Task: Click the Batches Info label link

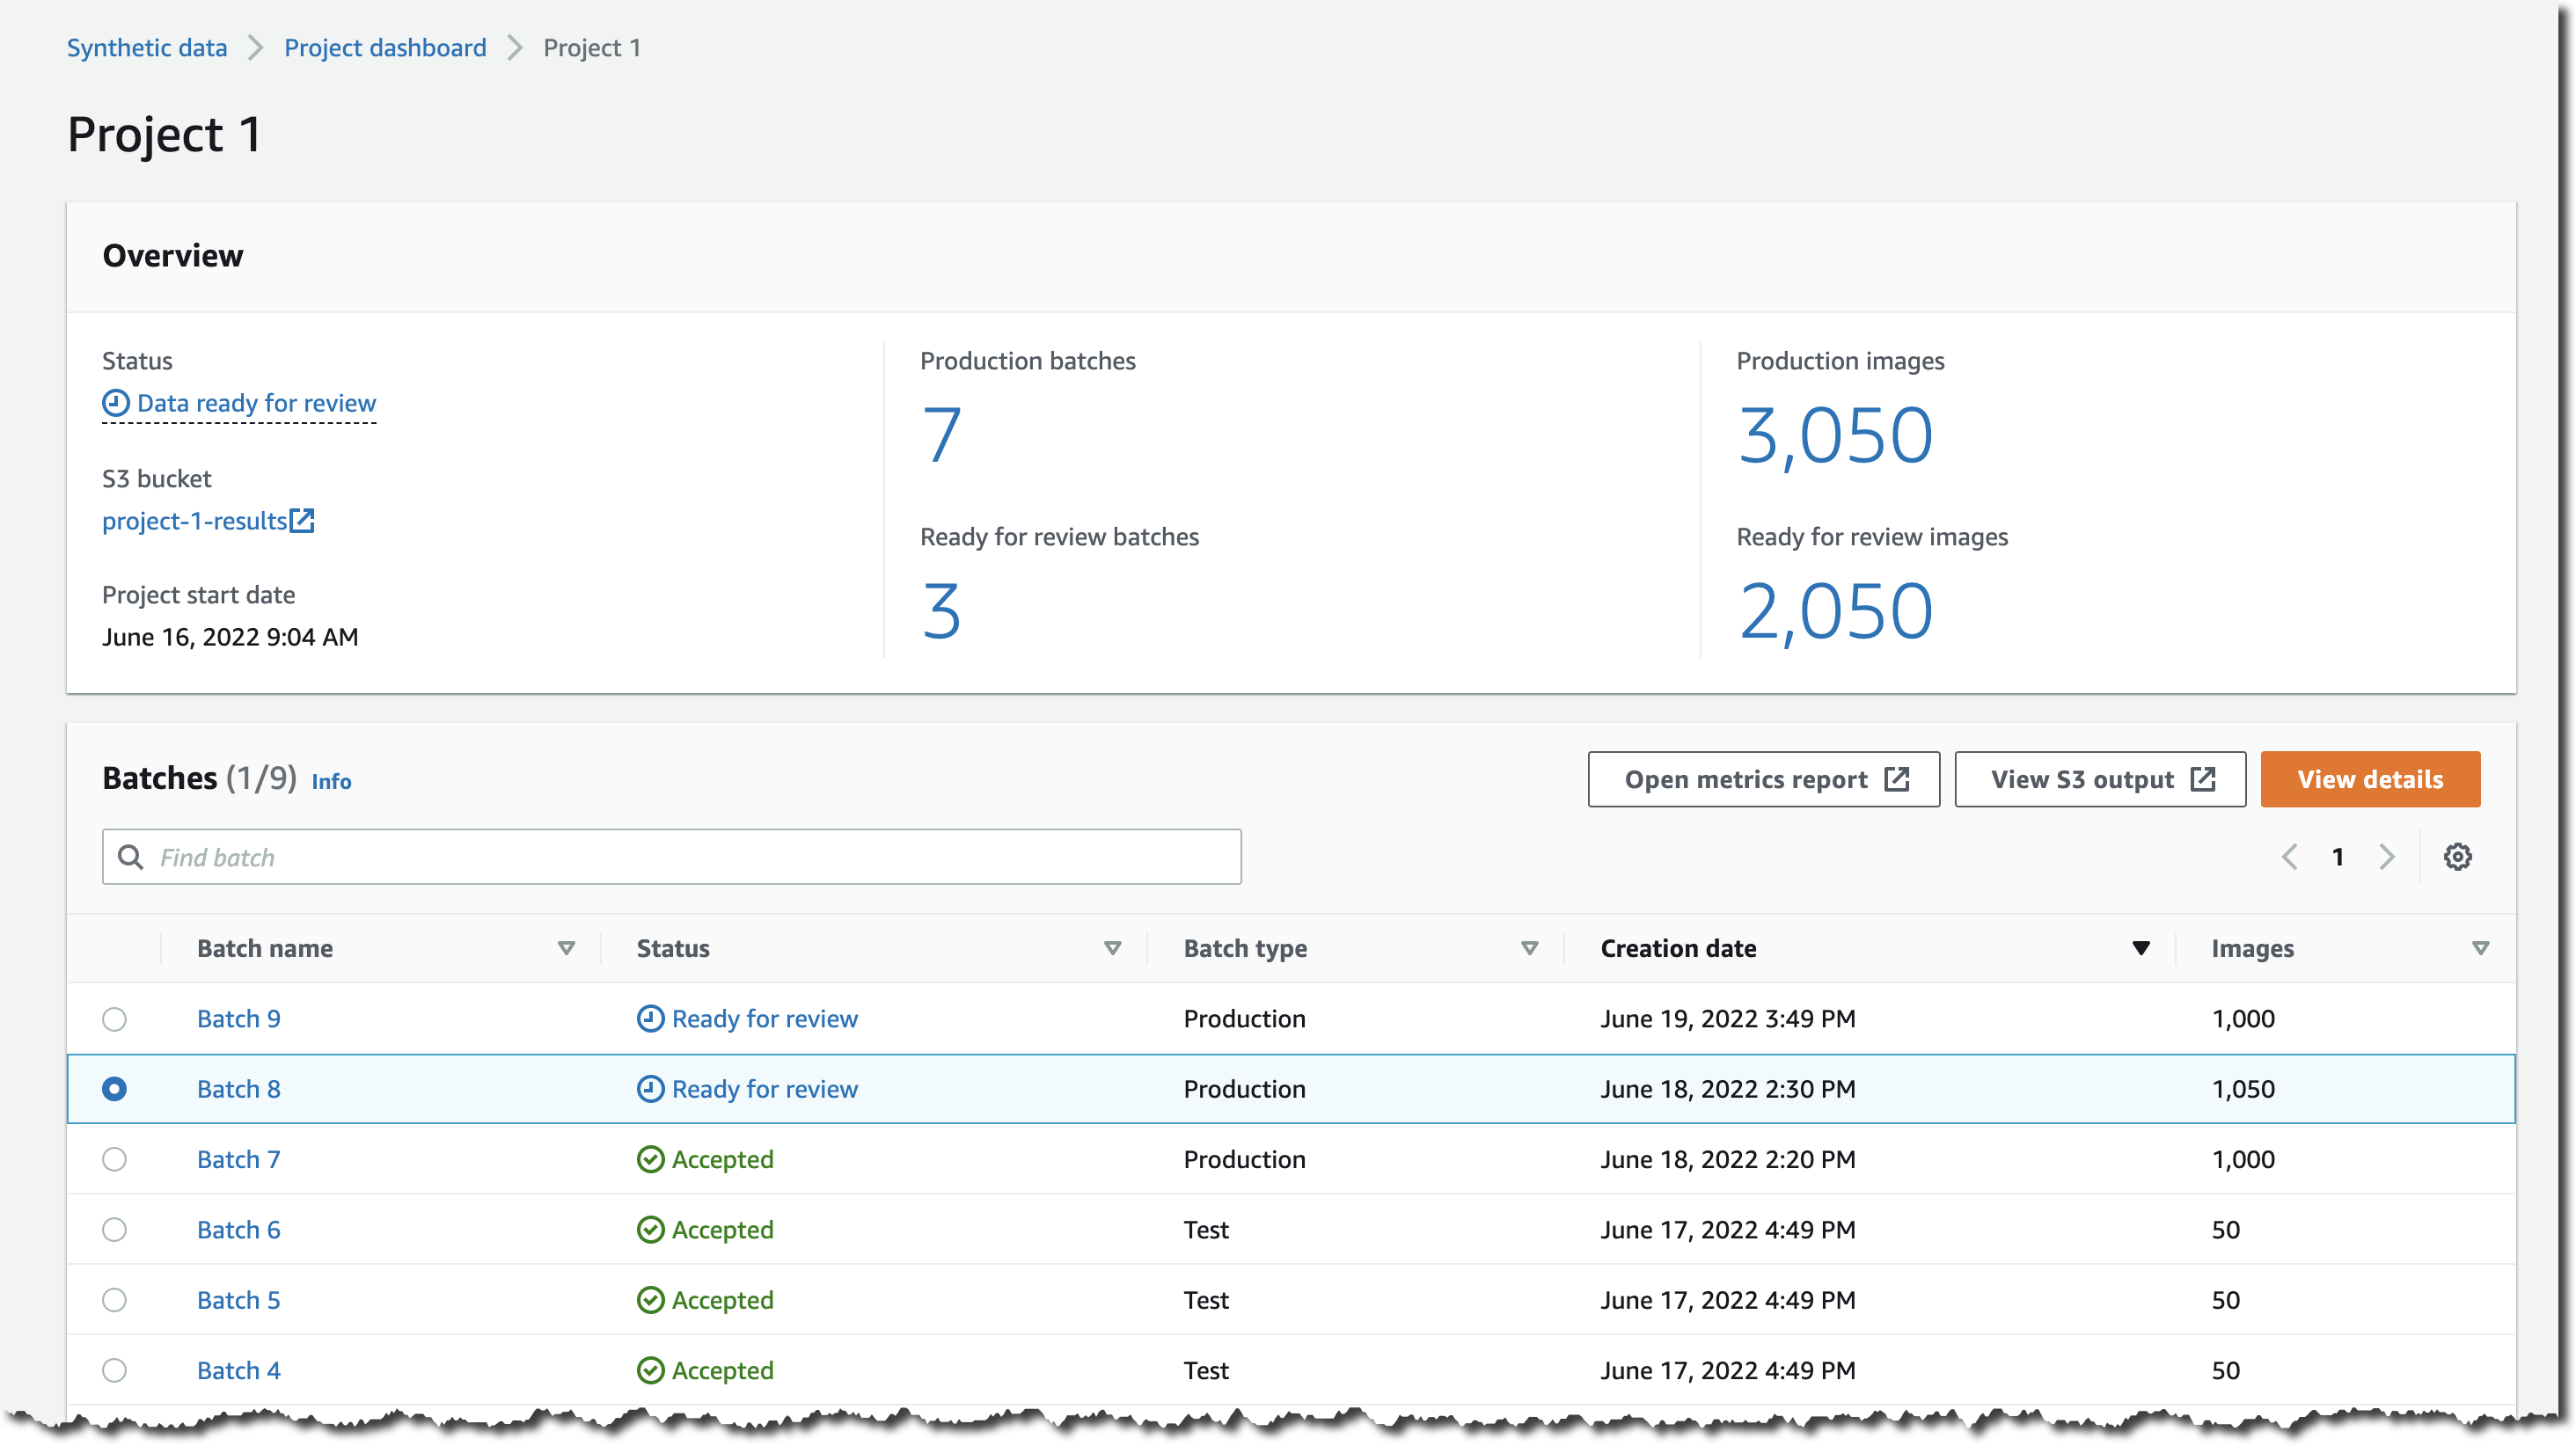Action: 329,781
